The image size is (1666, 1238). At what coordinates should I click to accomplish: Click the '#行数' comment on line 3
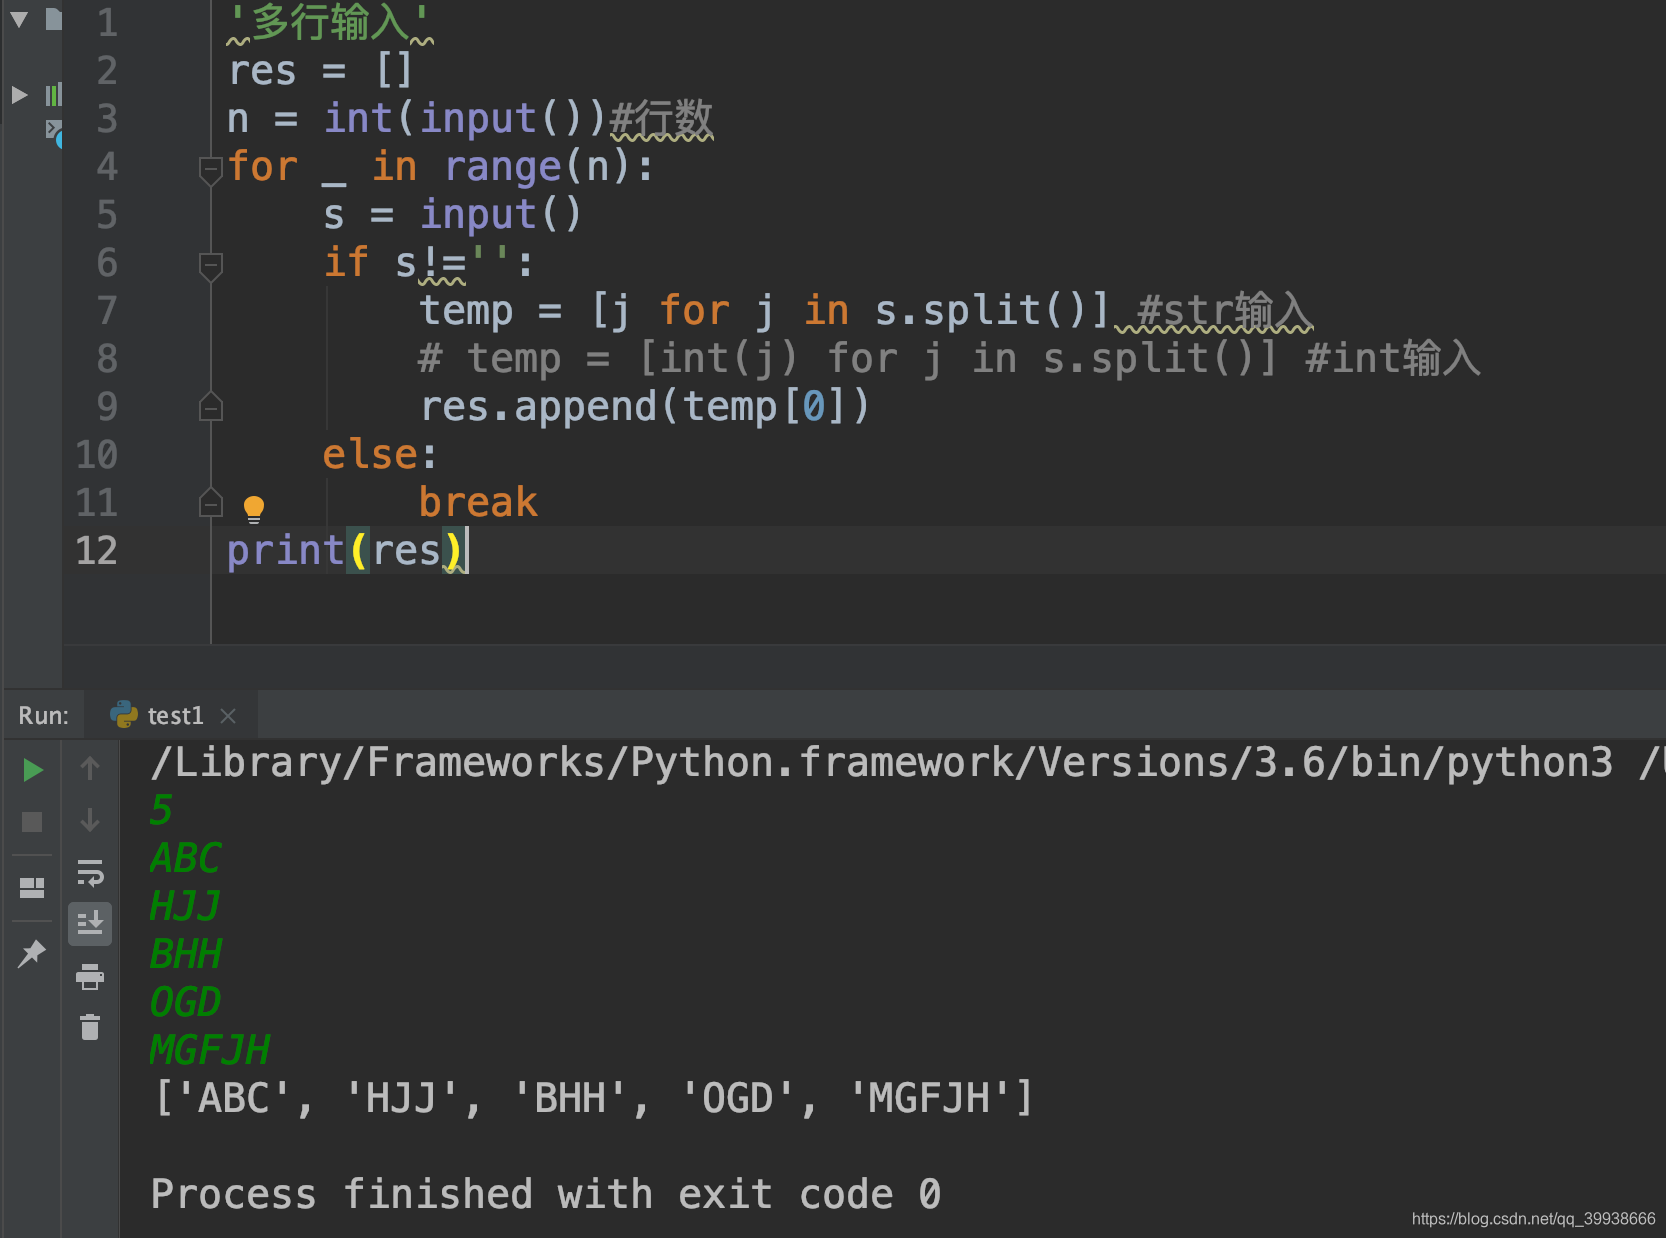(x=661, y=119)
